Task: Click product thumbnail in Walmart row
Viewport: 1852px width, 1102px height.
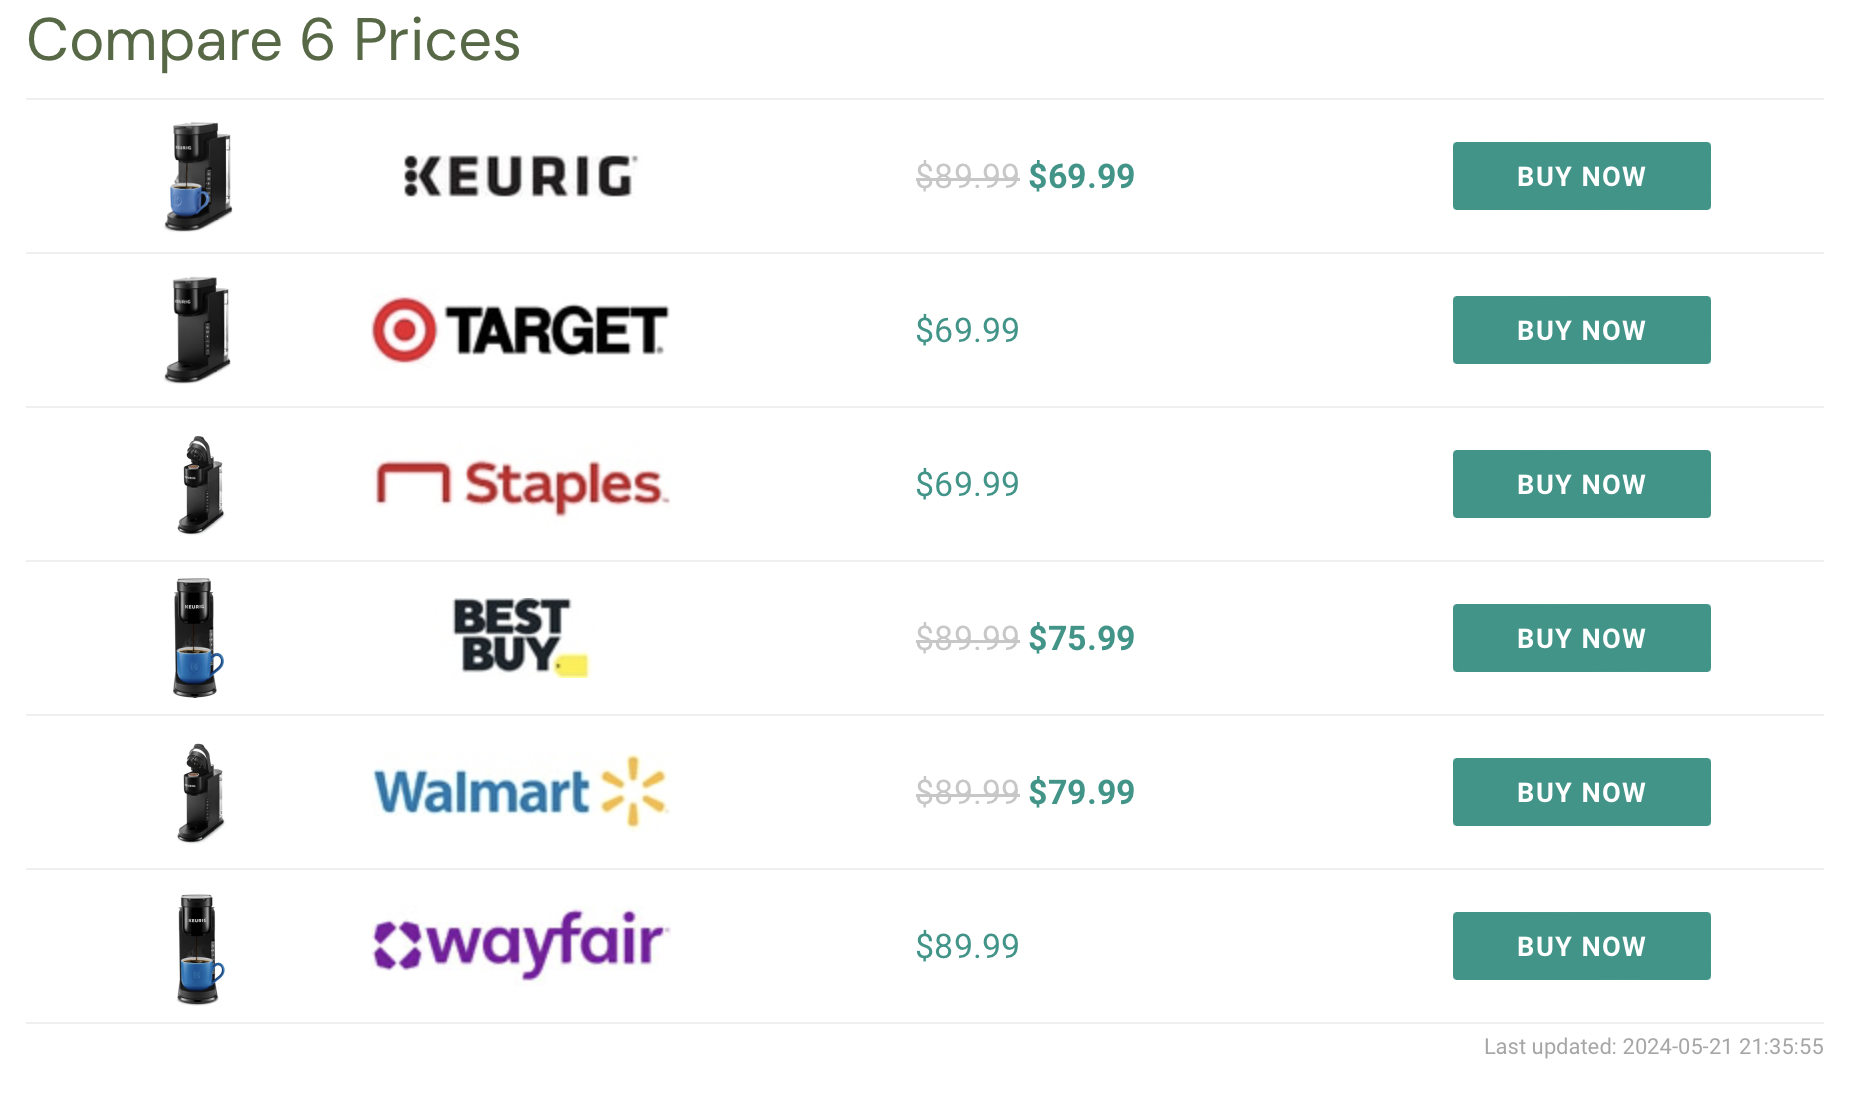Action: [200, 792]
